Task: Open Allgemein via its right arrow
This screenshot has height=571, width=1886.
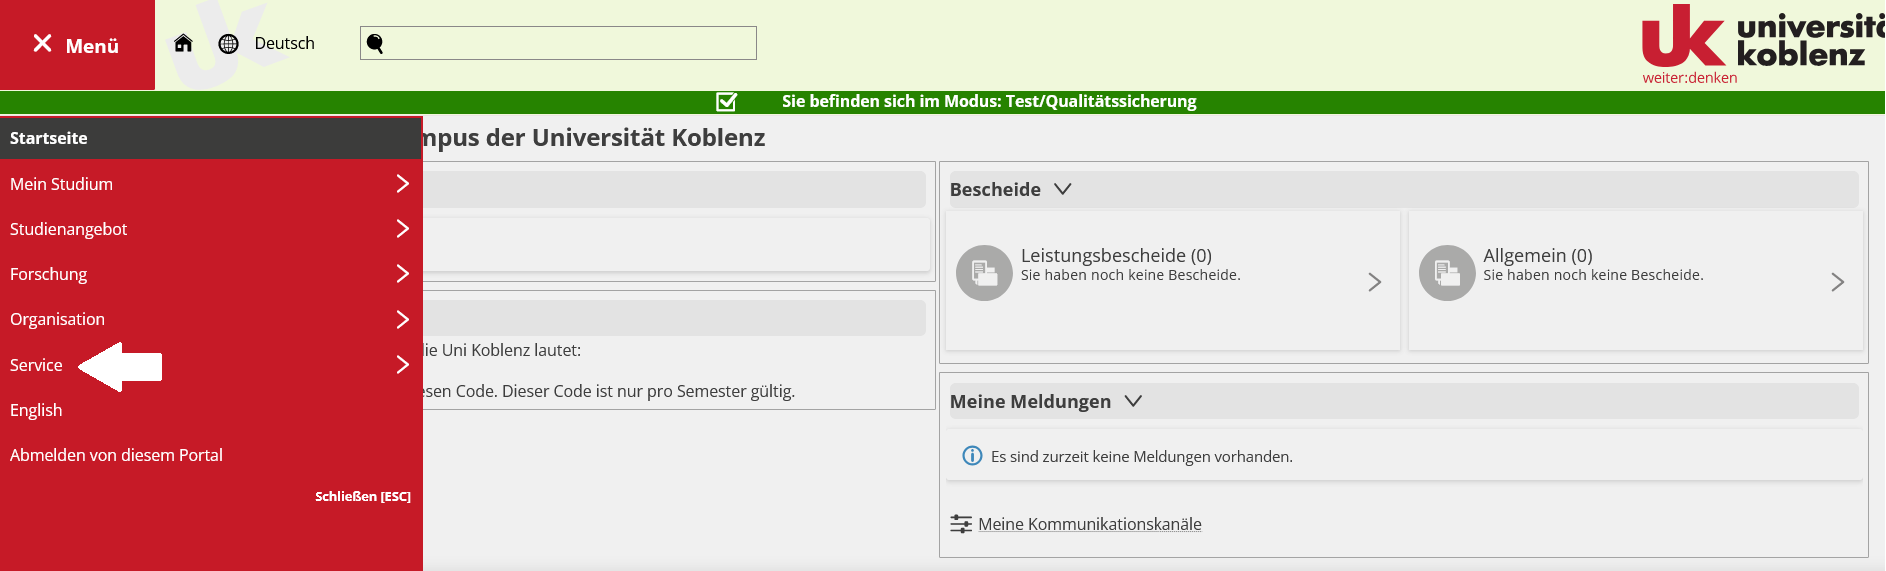Action: click(x=1838, y=282)
